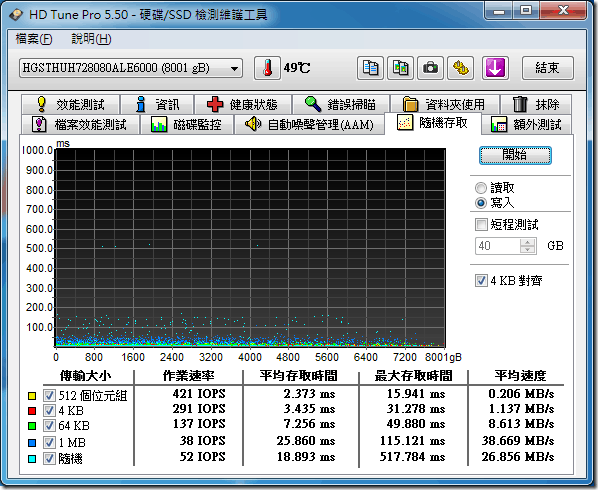
Task: Switch to the 錯誤掃瞄 tab
Action: tap(341, 104)
